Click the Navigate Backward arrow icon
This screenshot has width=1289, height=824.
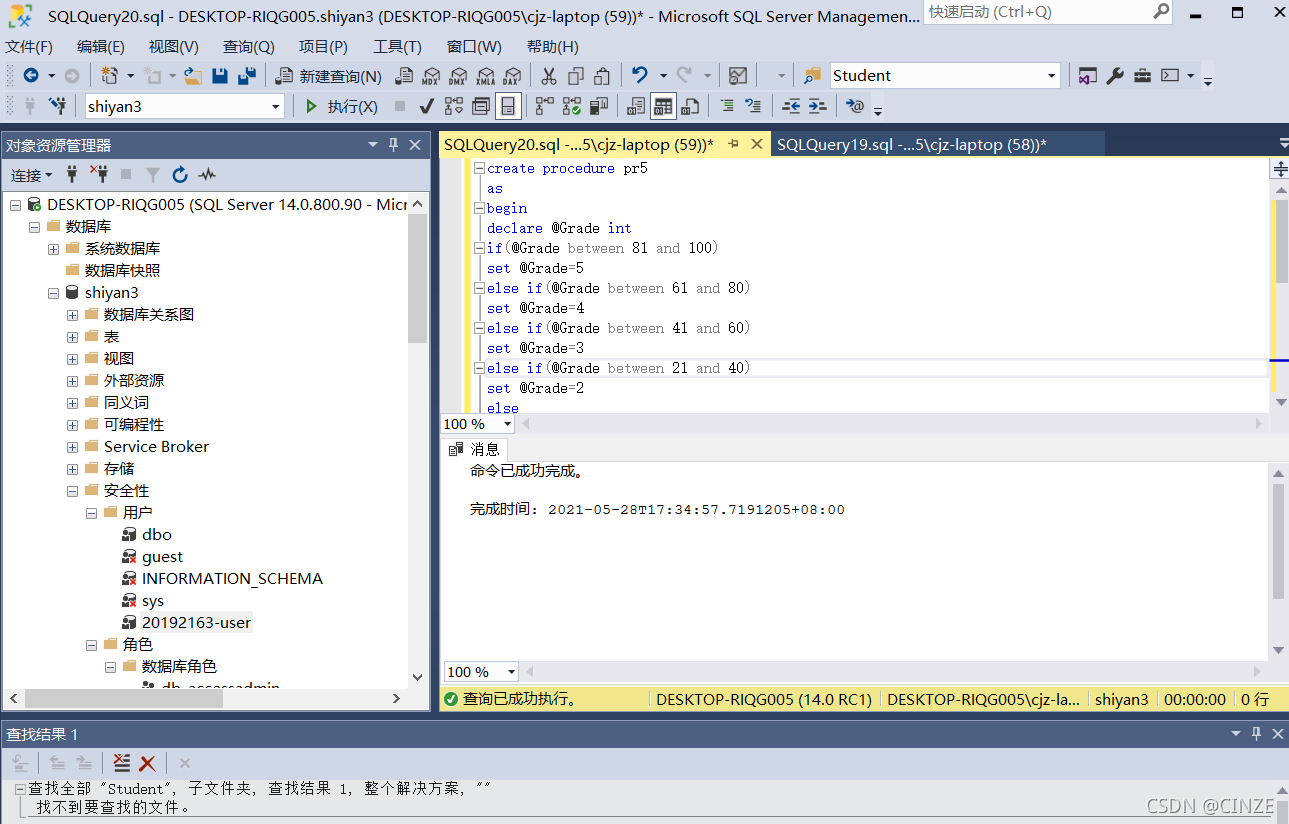32,75
